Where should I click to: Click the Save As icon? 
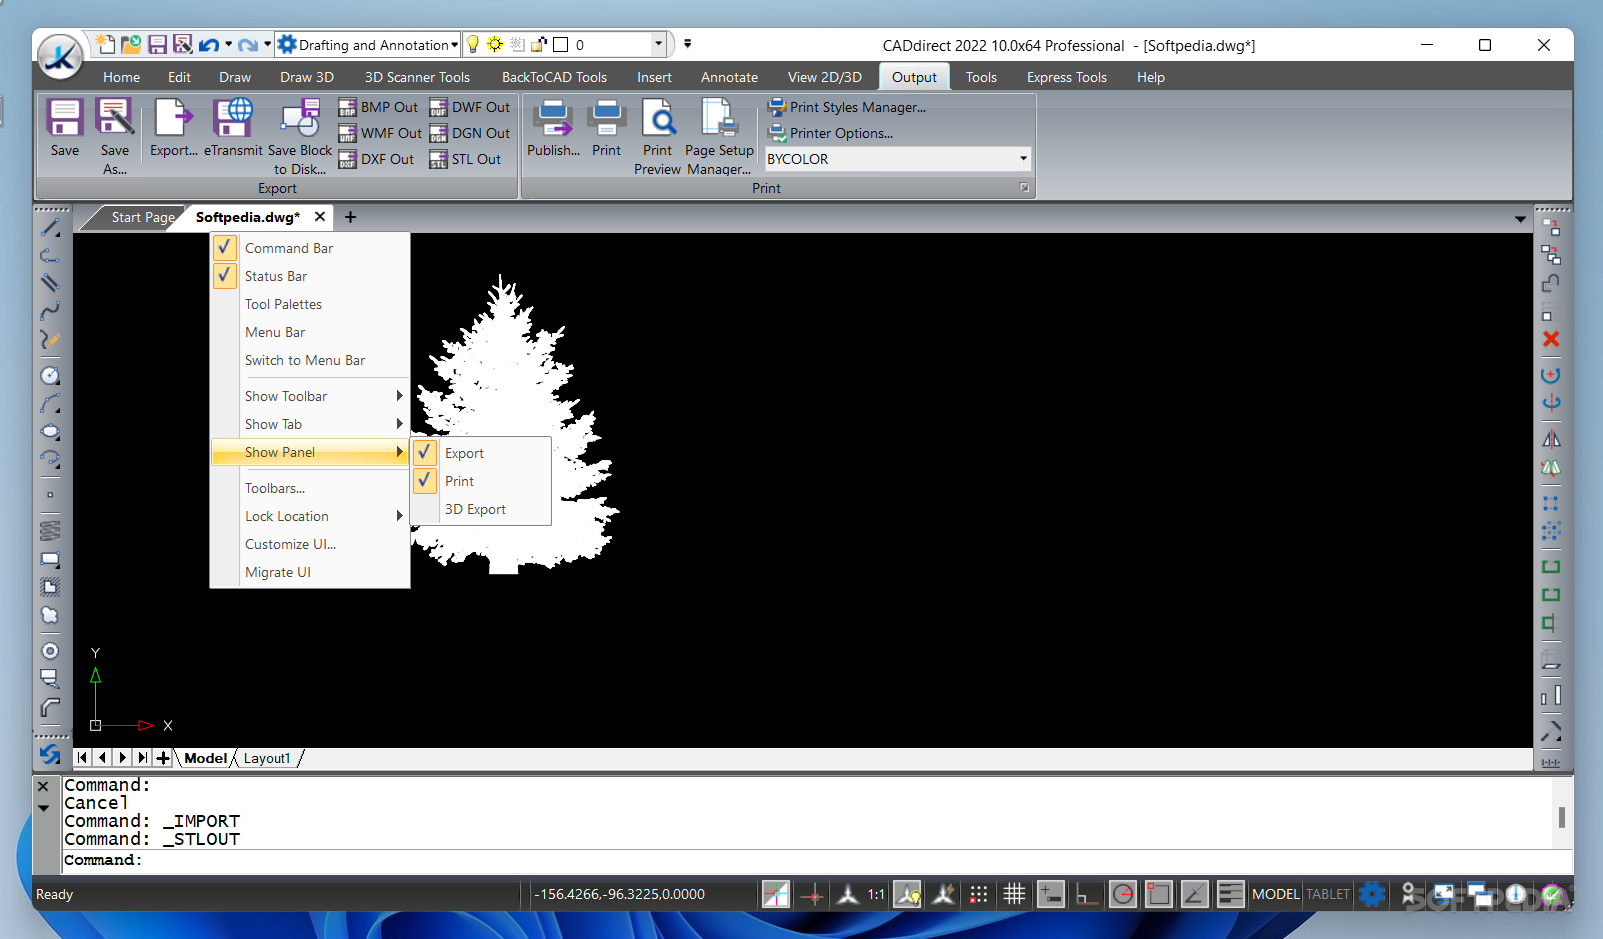click(115, 137)
